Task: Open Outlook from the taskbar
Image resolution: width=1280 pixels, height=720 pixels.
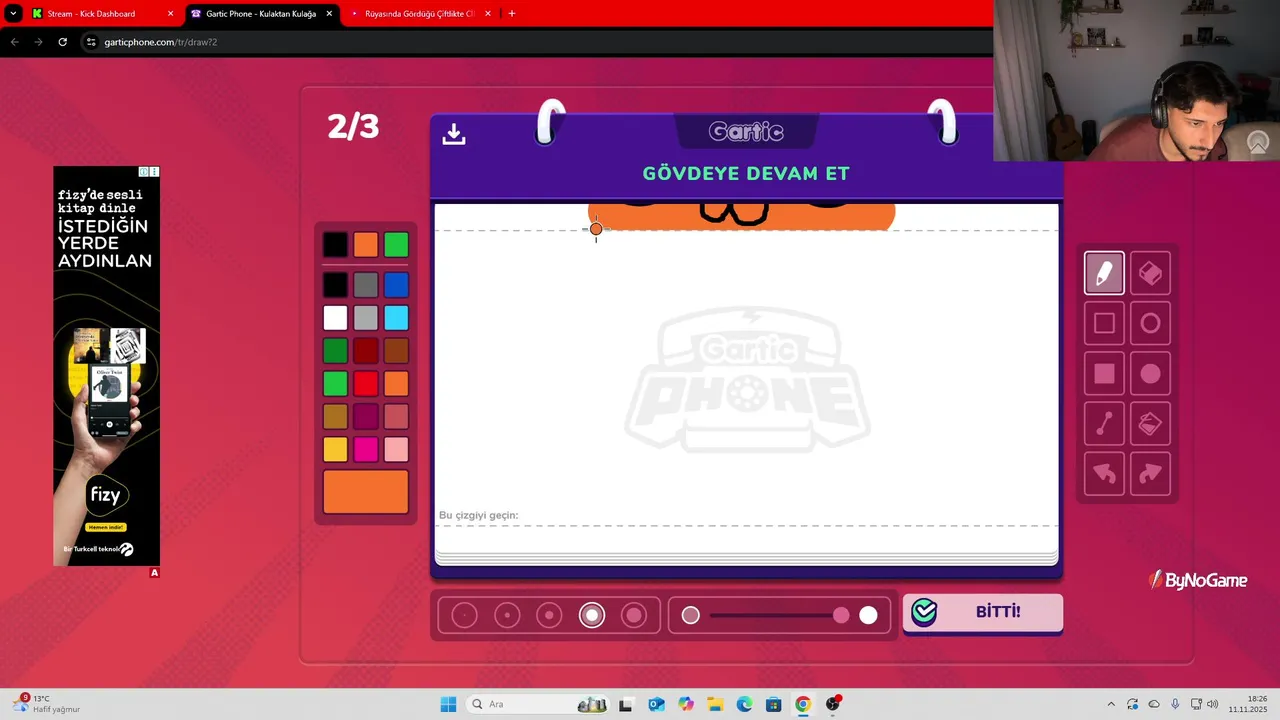Action: [x=656, y=704]
